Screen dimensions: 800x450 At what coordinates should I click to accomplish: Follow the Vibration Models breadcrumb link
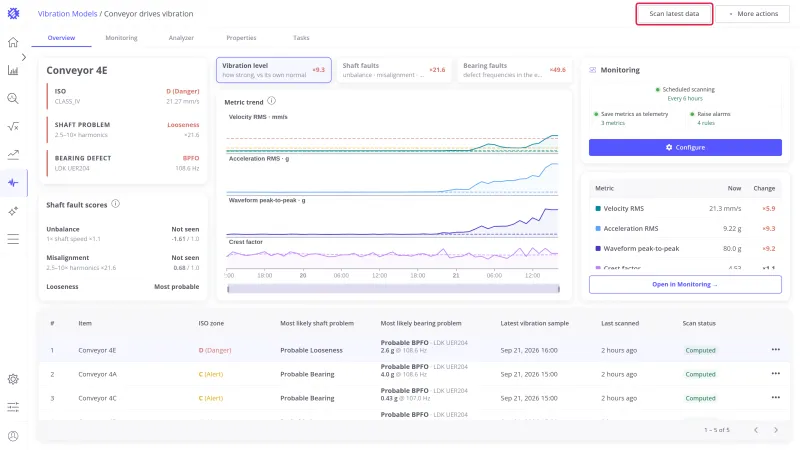tap(67, 14)
